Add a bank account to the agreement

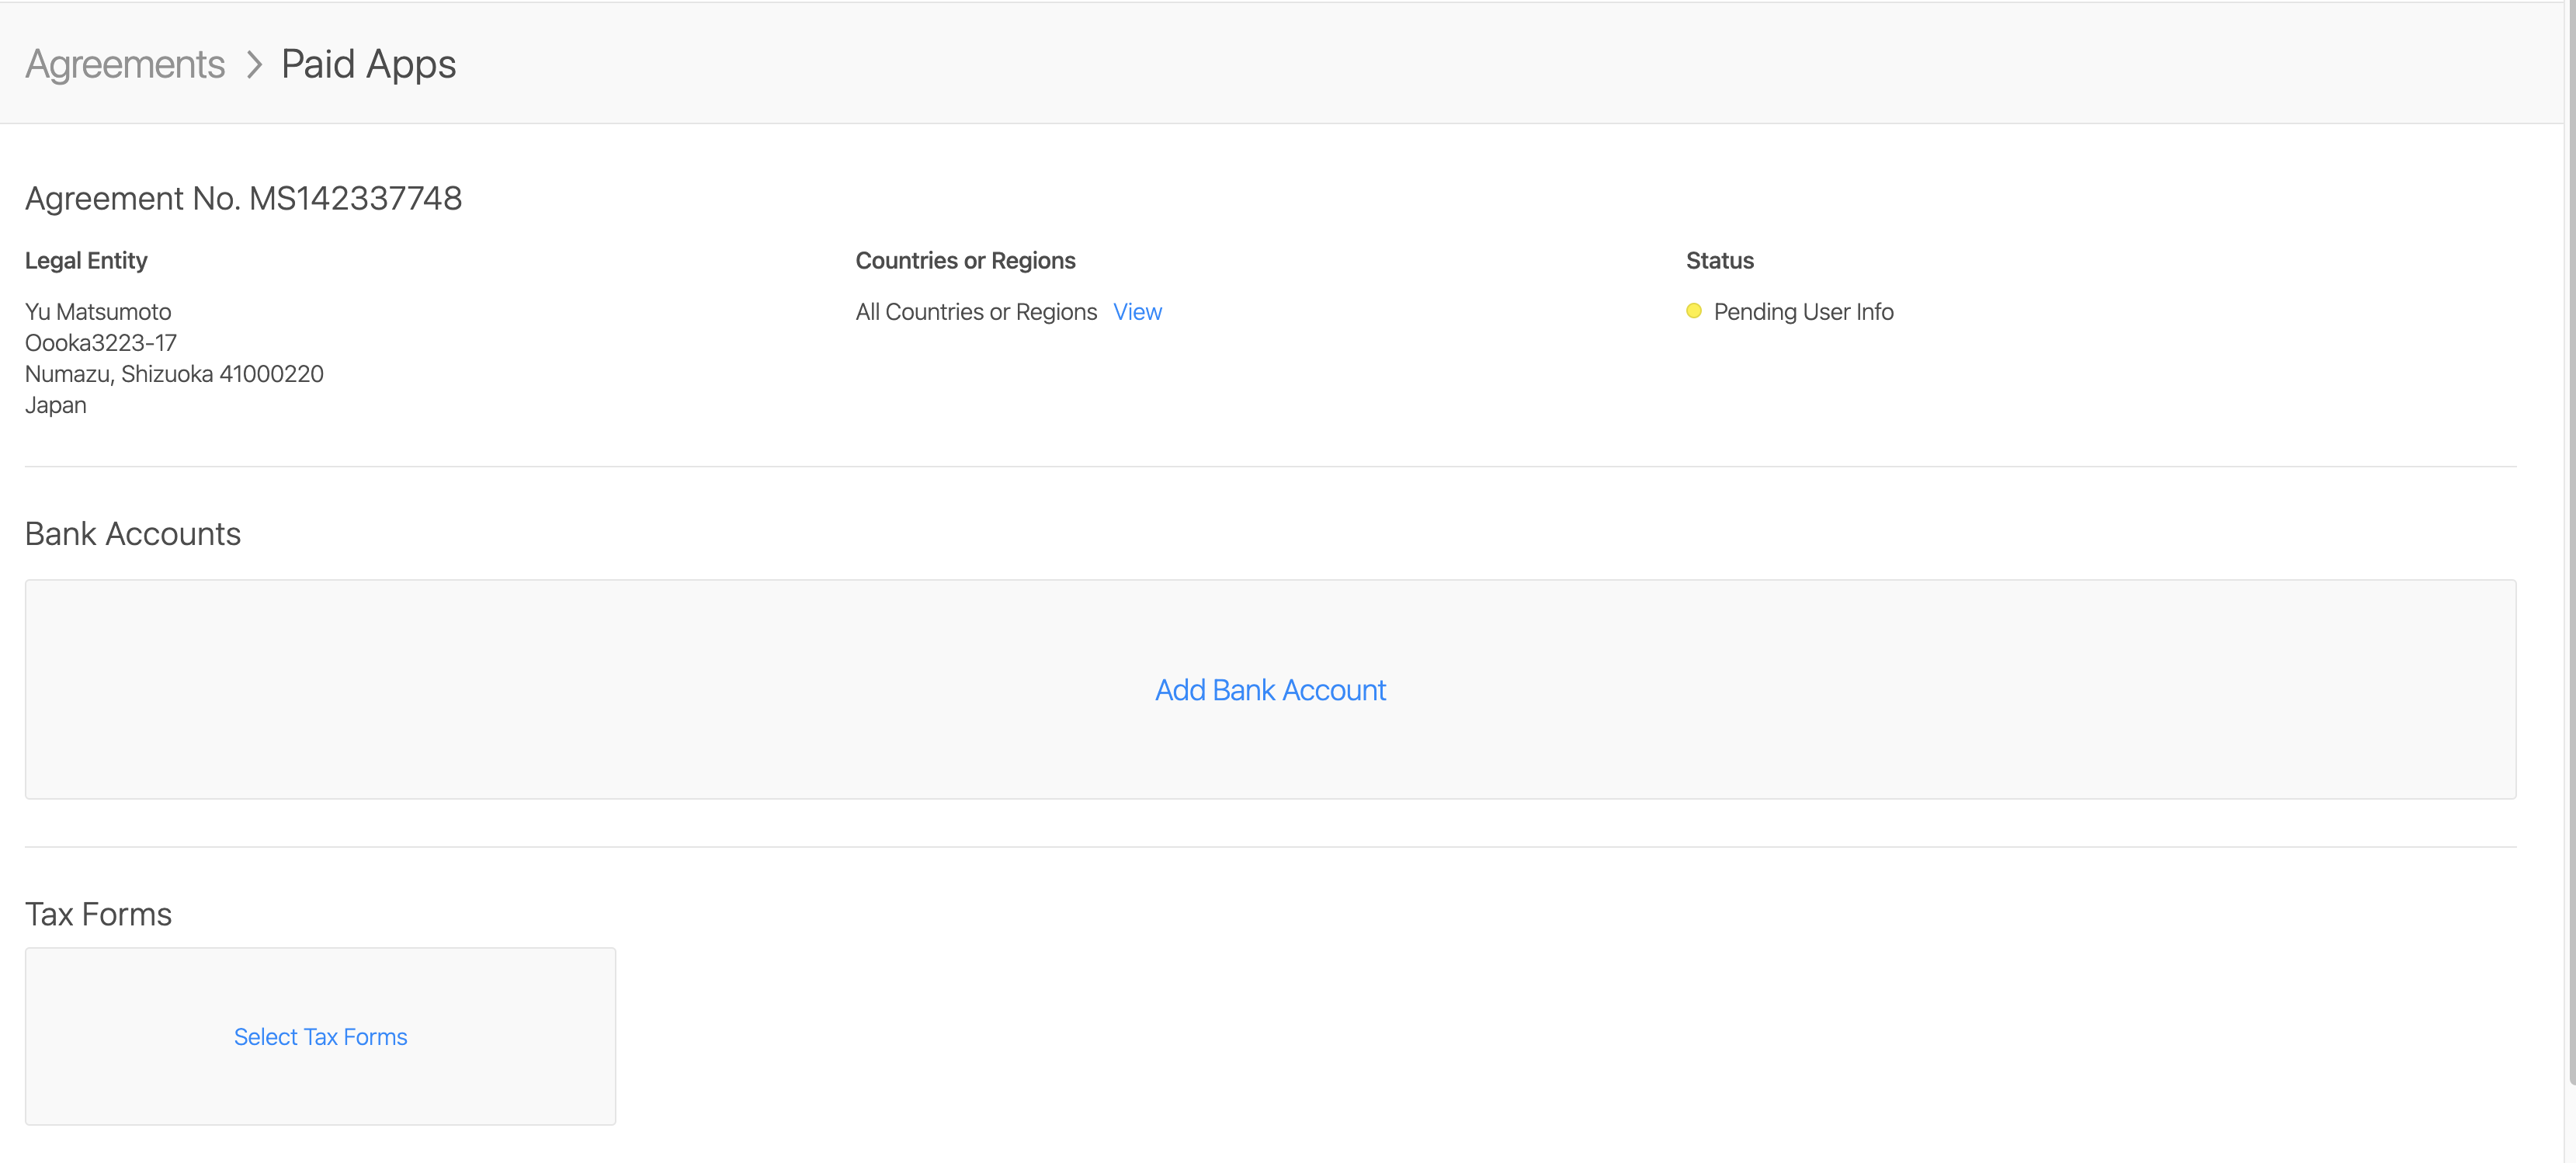click(1270, 690)
